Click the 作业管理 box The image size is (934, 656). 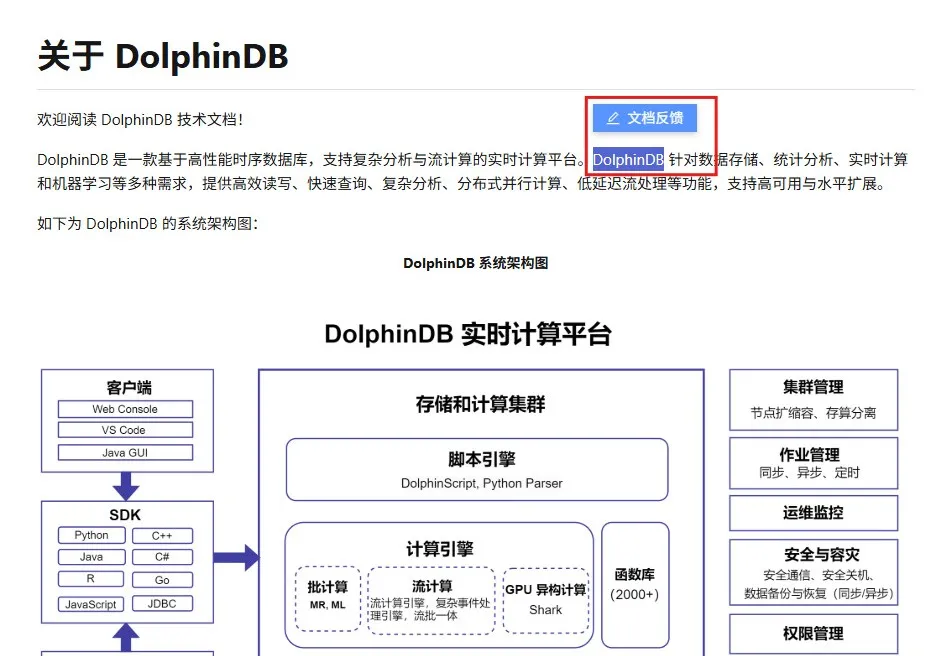(x=814, y=464)
